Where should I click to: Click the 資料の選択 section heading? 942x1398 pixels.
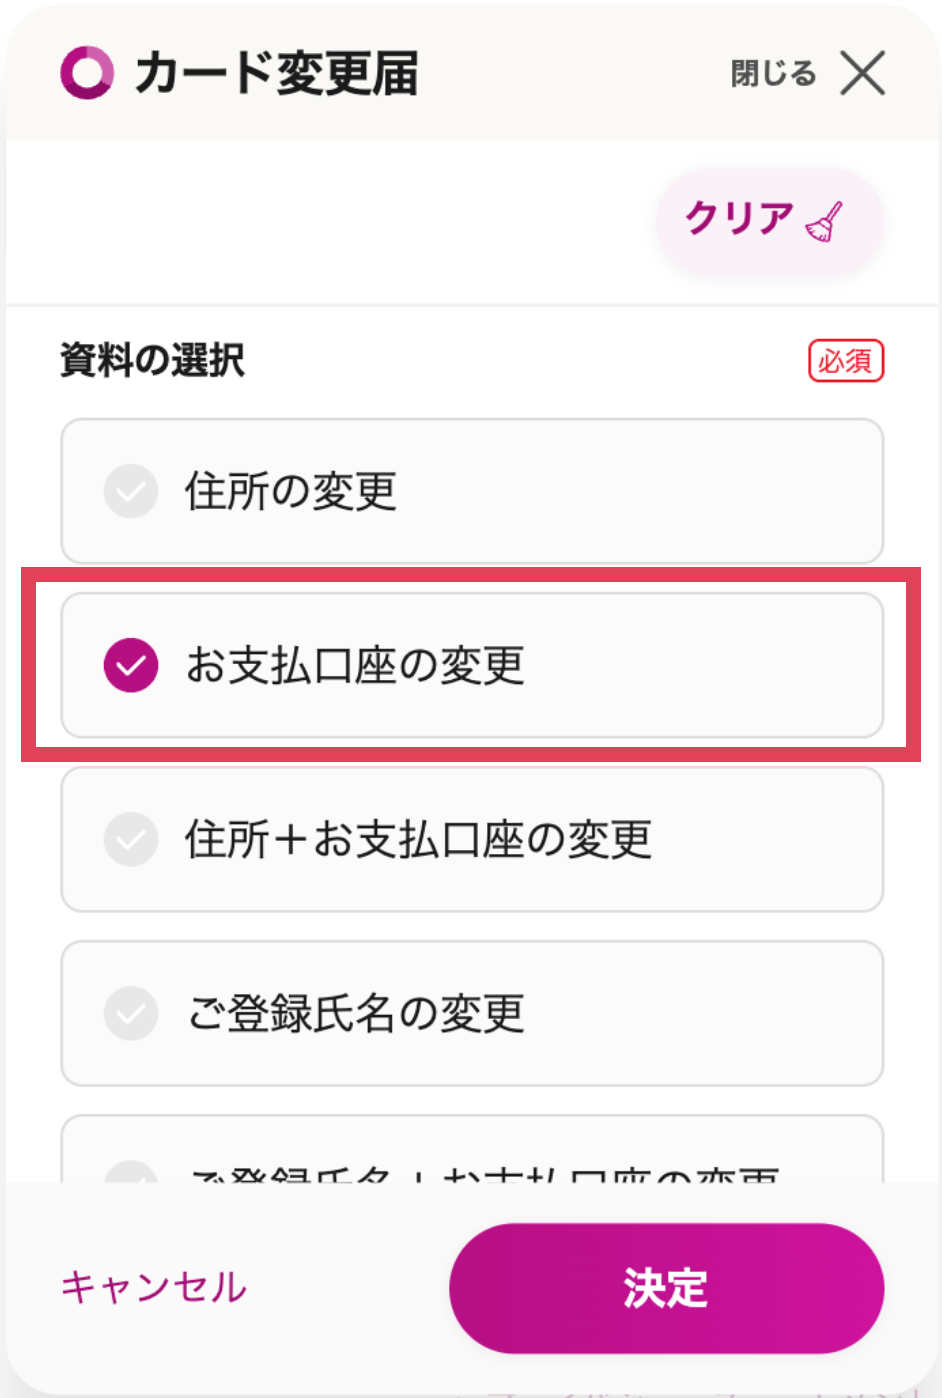152,361
